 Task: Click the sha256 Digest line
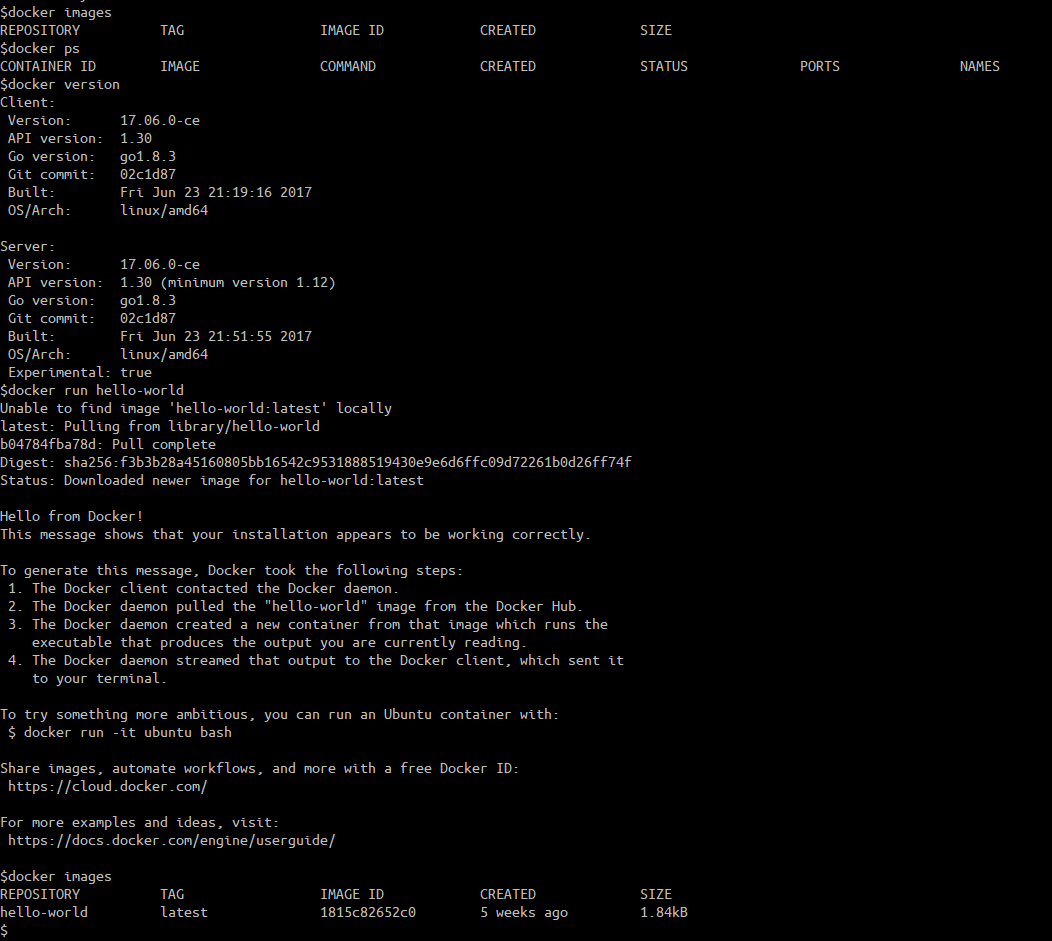(315, 462)
